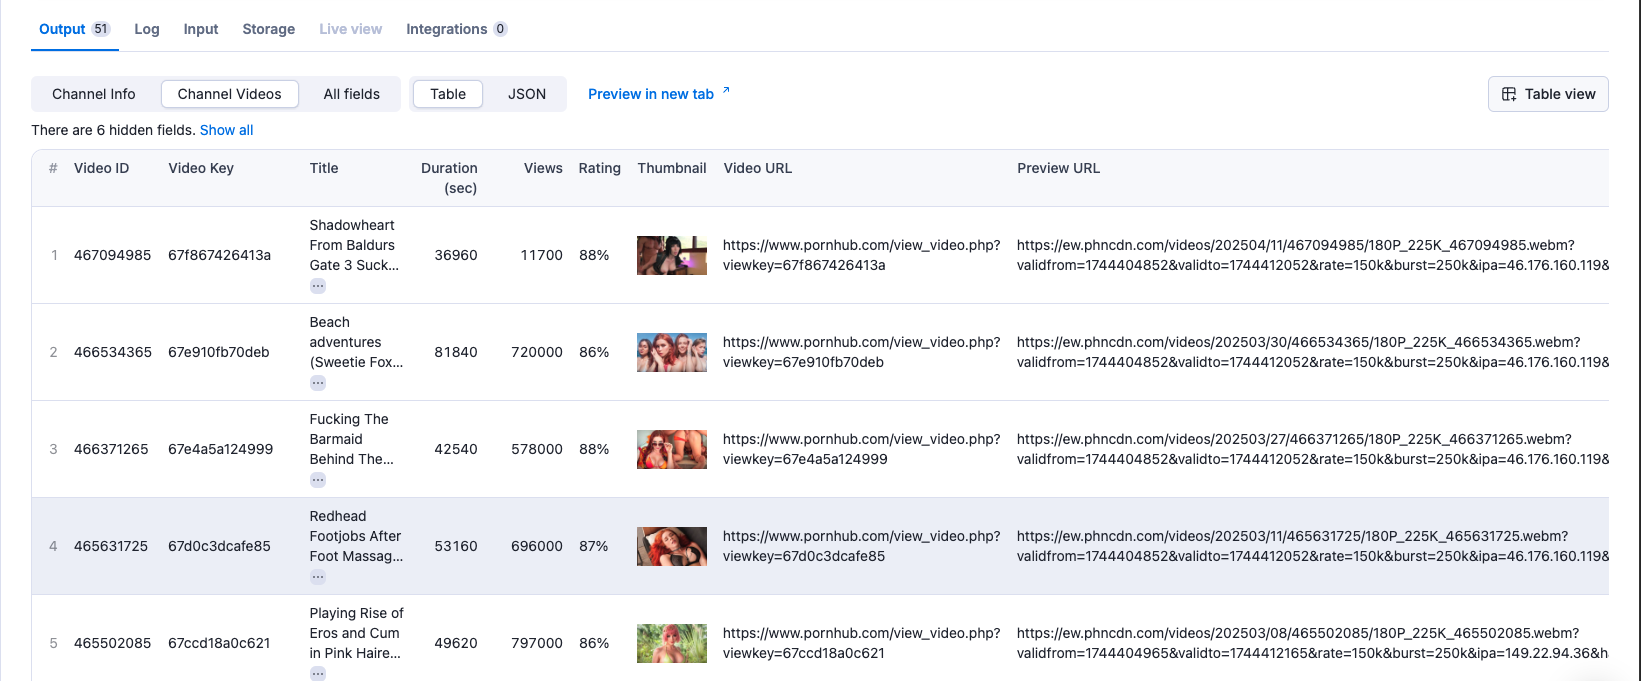Select Video ID cell 467094985

tap(113, 255)
